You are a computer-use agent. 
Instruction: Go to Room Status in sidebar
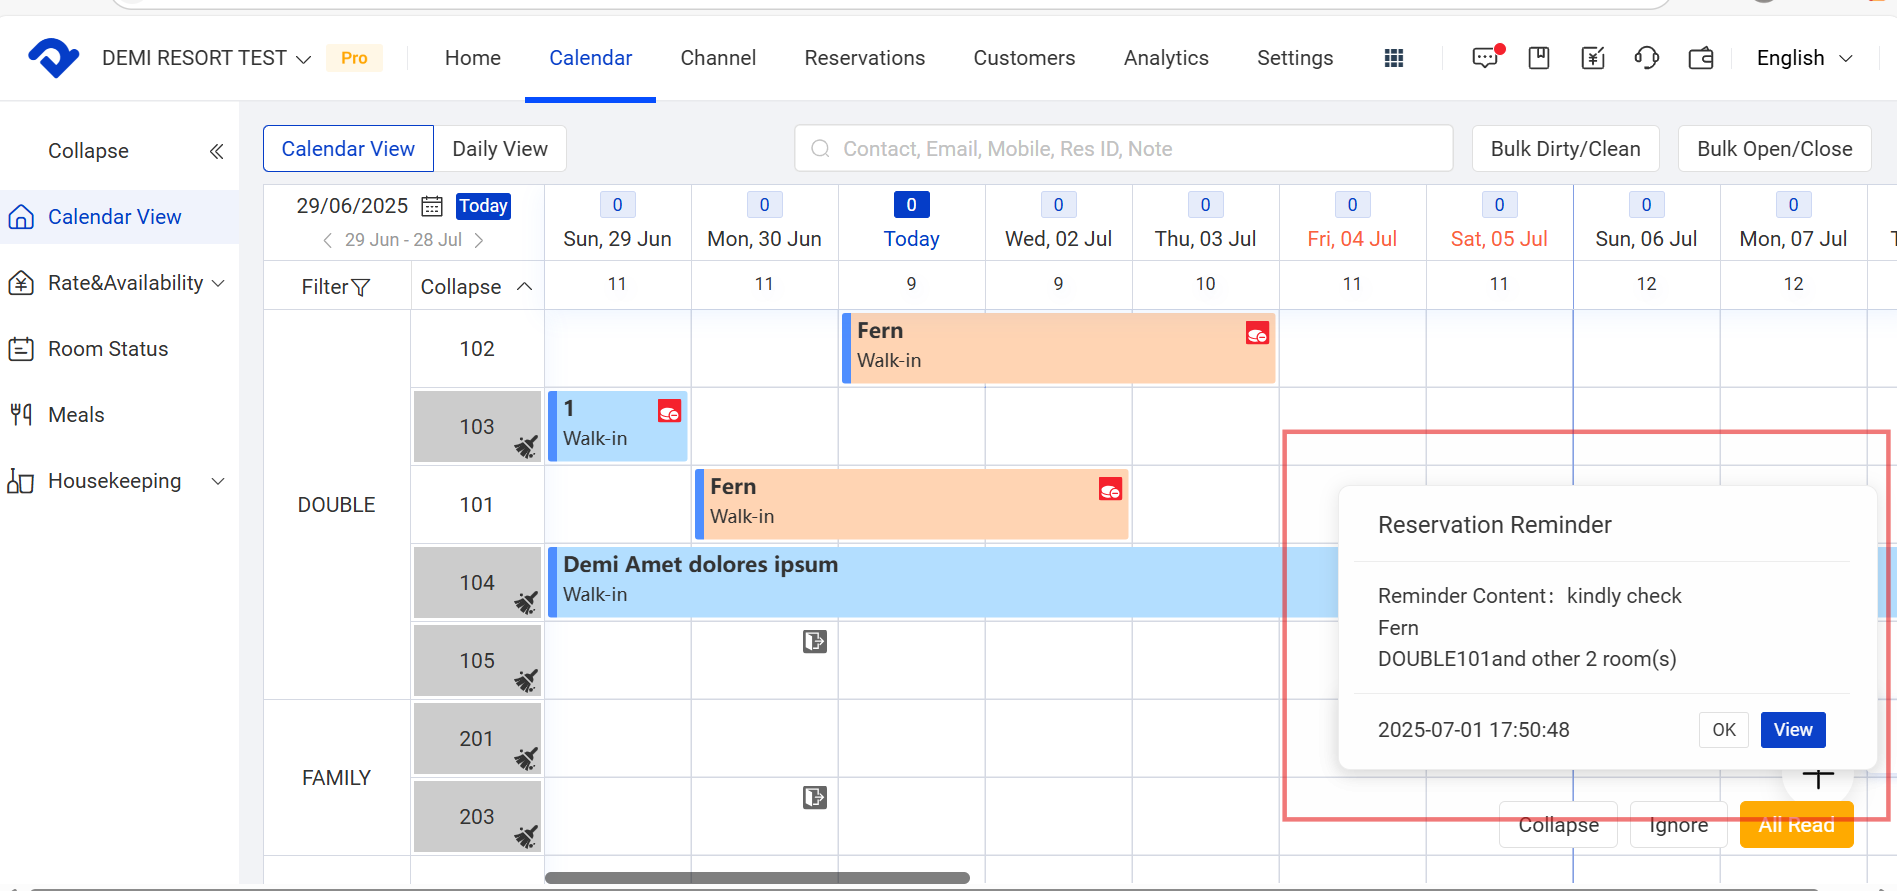[108, 349]
